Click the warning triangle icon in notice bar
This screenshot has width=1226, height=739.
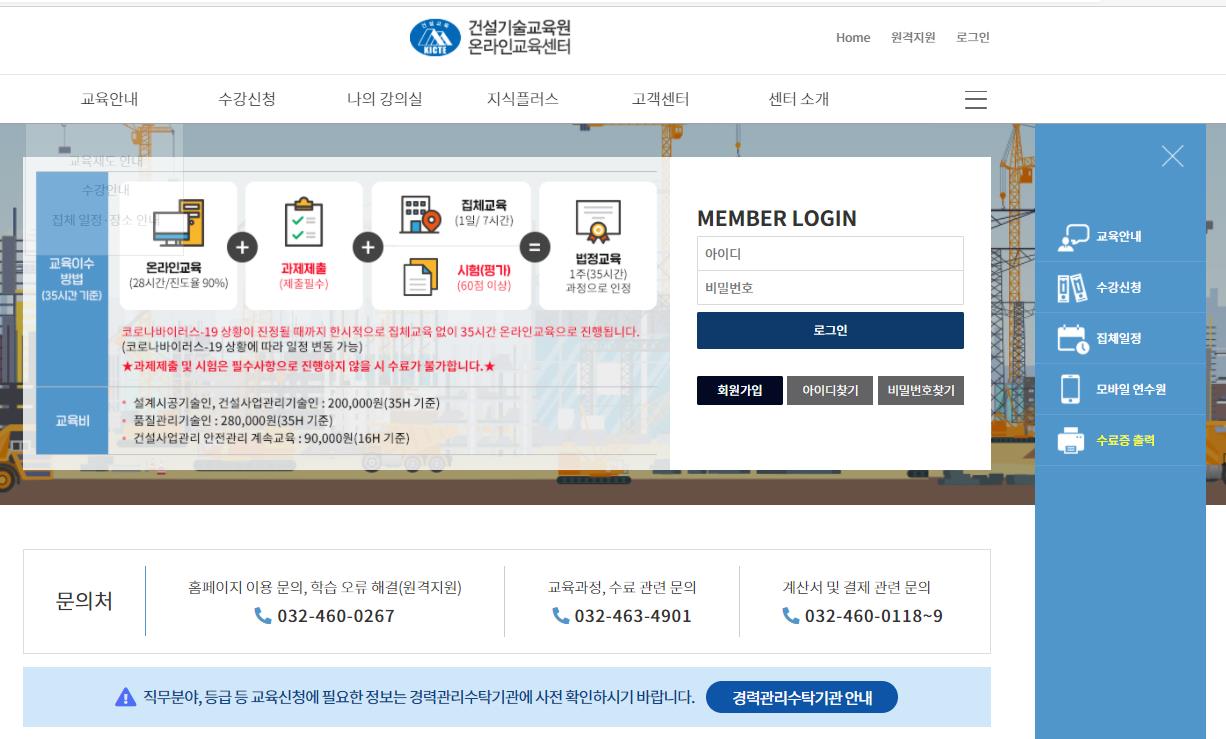pos(125,697)
